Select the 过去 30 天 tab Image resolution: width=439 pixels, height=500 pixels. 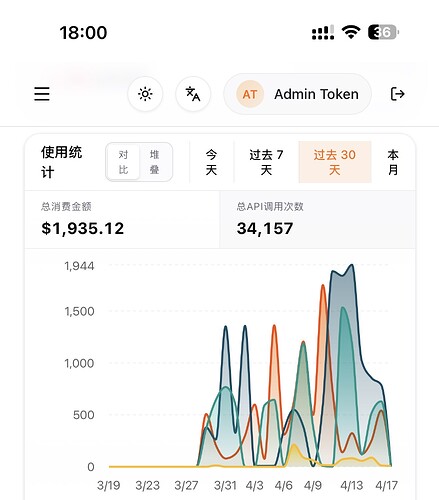(335, 162)
